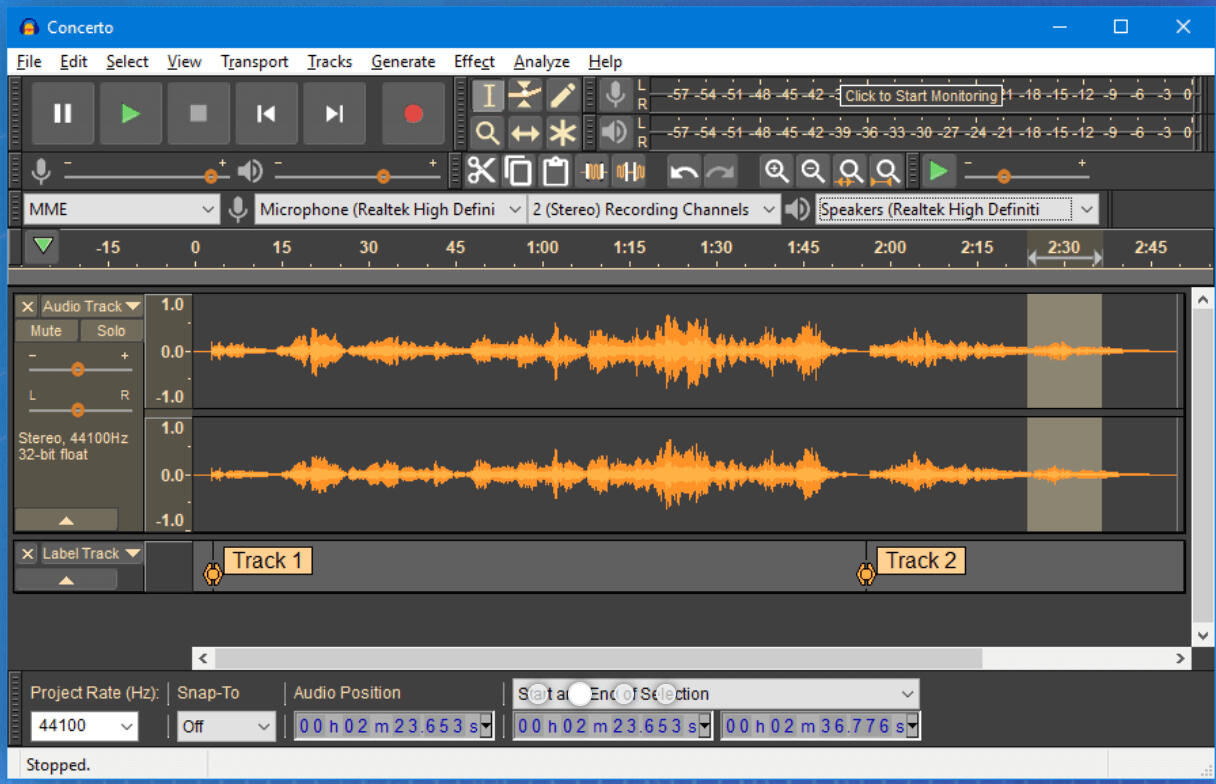This screenshot has height=784, width=1216.
Task: Zoom out with the minus magnifier
Action: (x=813, y=171)
